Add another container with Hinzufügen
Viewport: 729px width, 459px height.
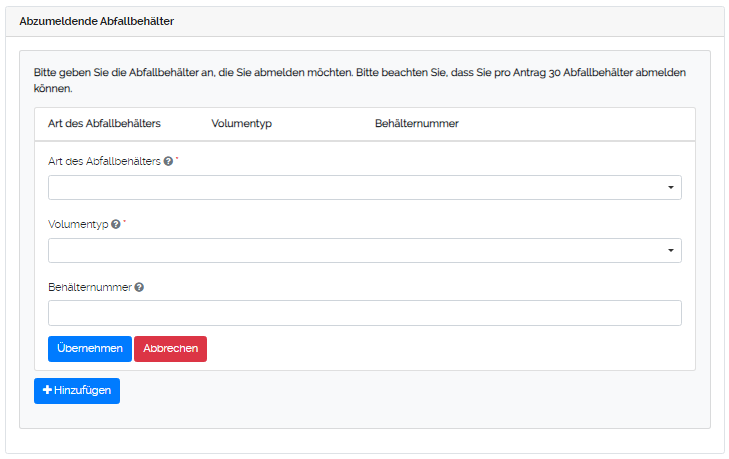coord(77,390)
